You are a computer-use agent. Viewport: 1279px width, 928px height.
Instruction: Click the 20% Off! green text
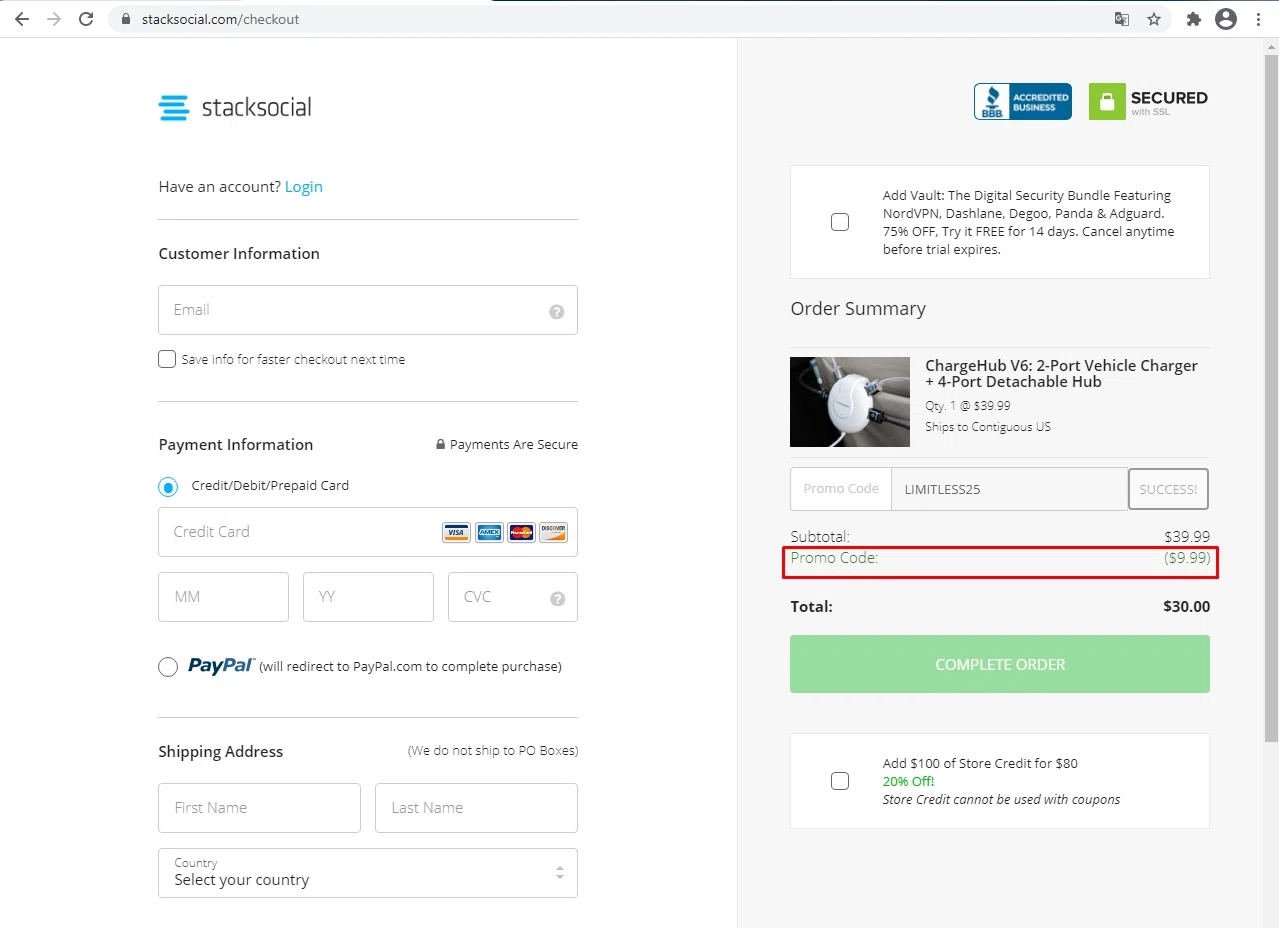pyautogui.click(x=908, y=781)
